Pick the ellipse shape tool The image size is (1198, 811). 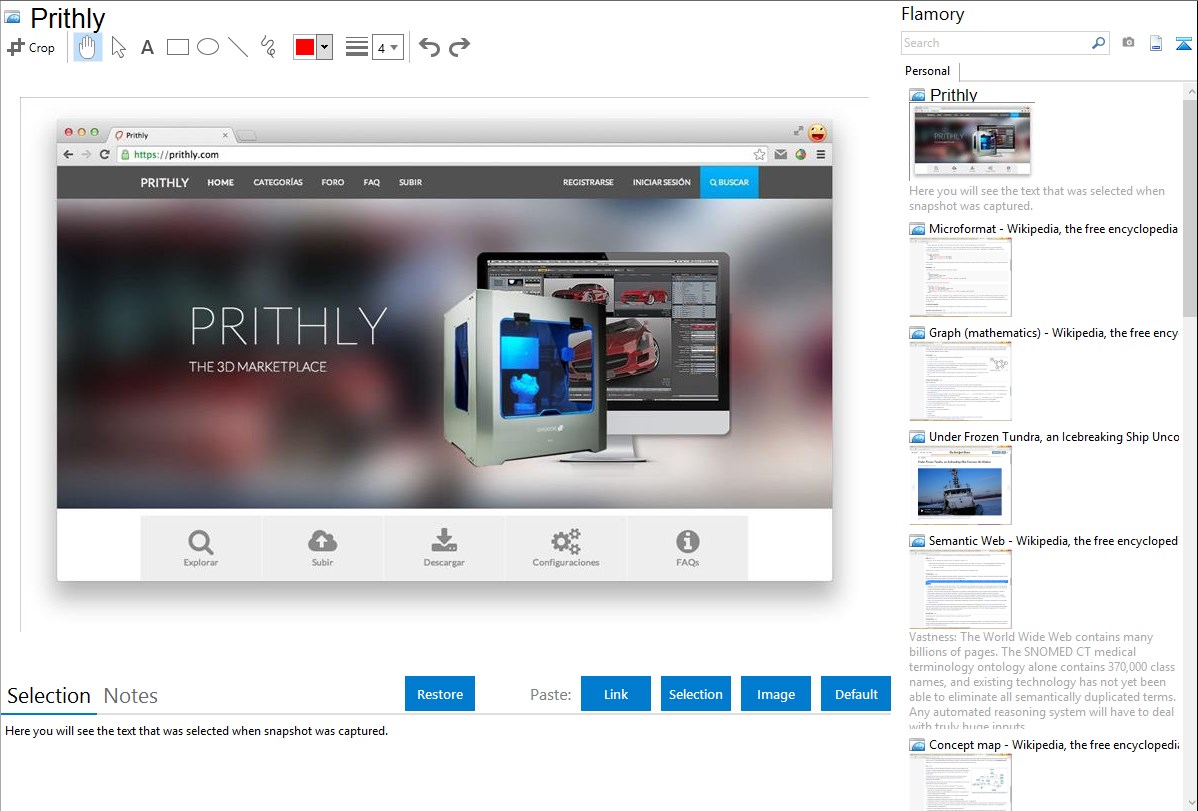(x=208, y=47)
